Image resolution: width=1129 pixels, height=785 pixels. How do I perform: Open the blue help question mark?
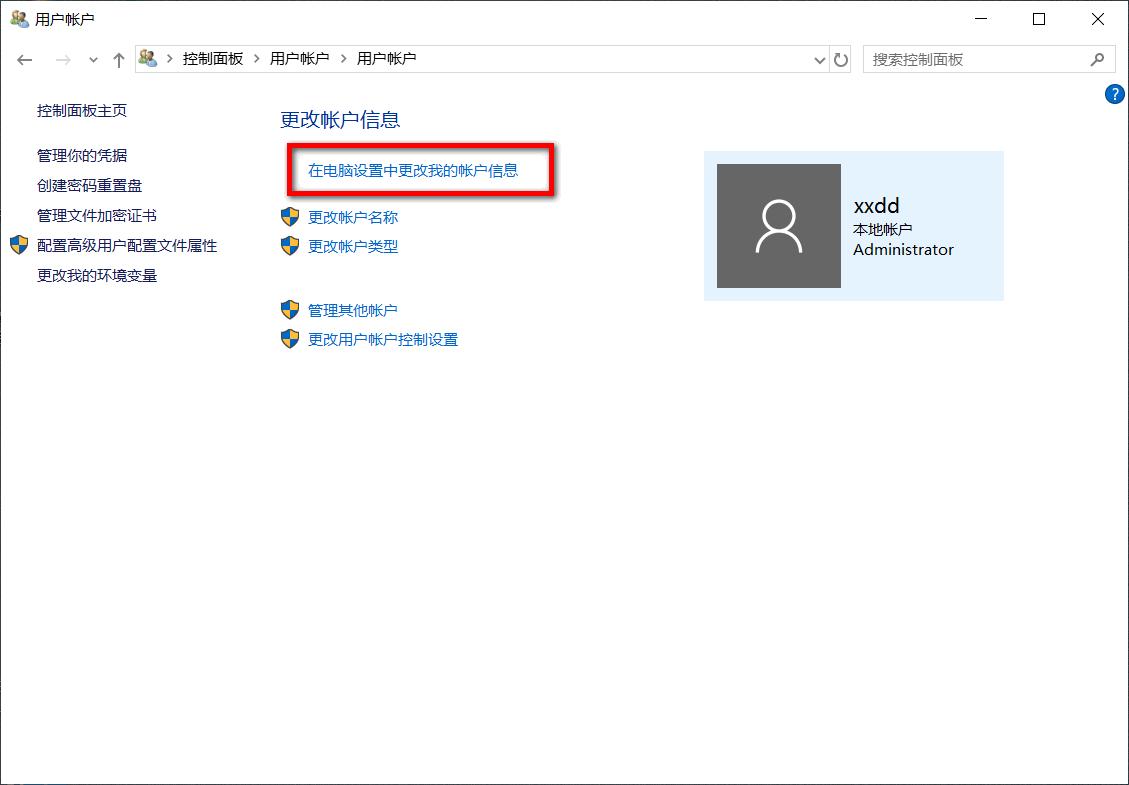[1114, 94]
